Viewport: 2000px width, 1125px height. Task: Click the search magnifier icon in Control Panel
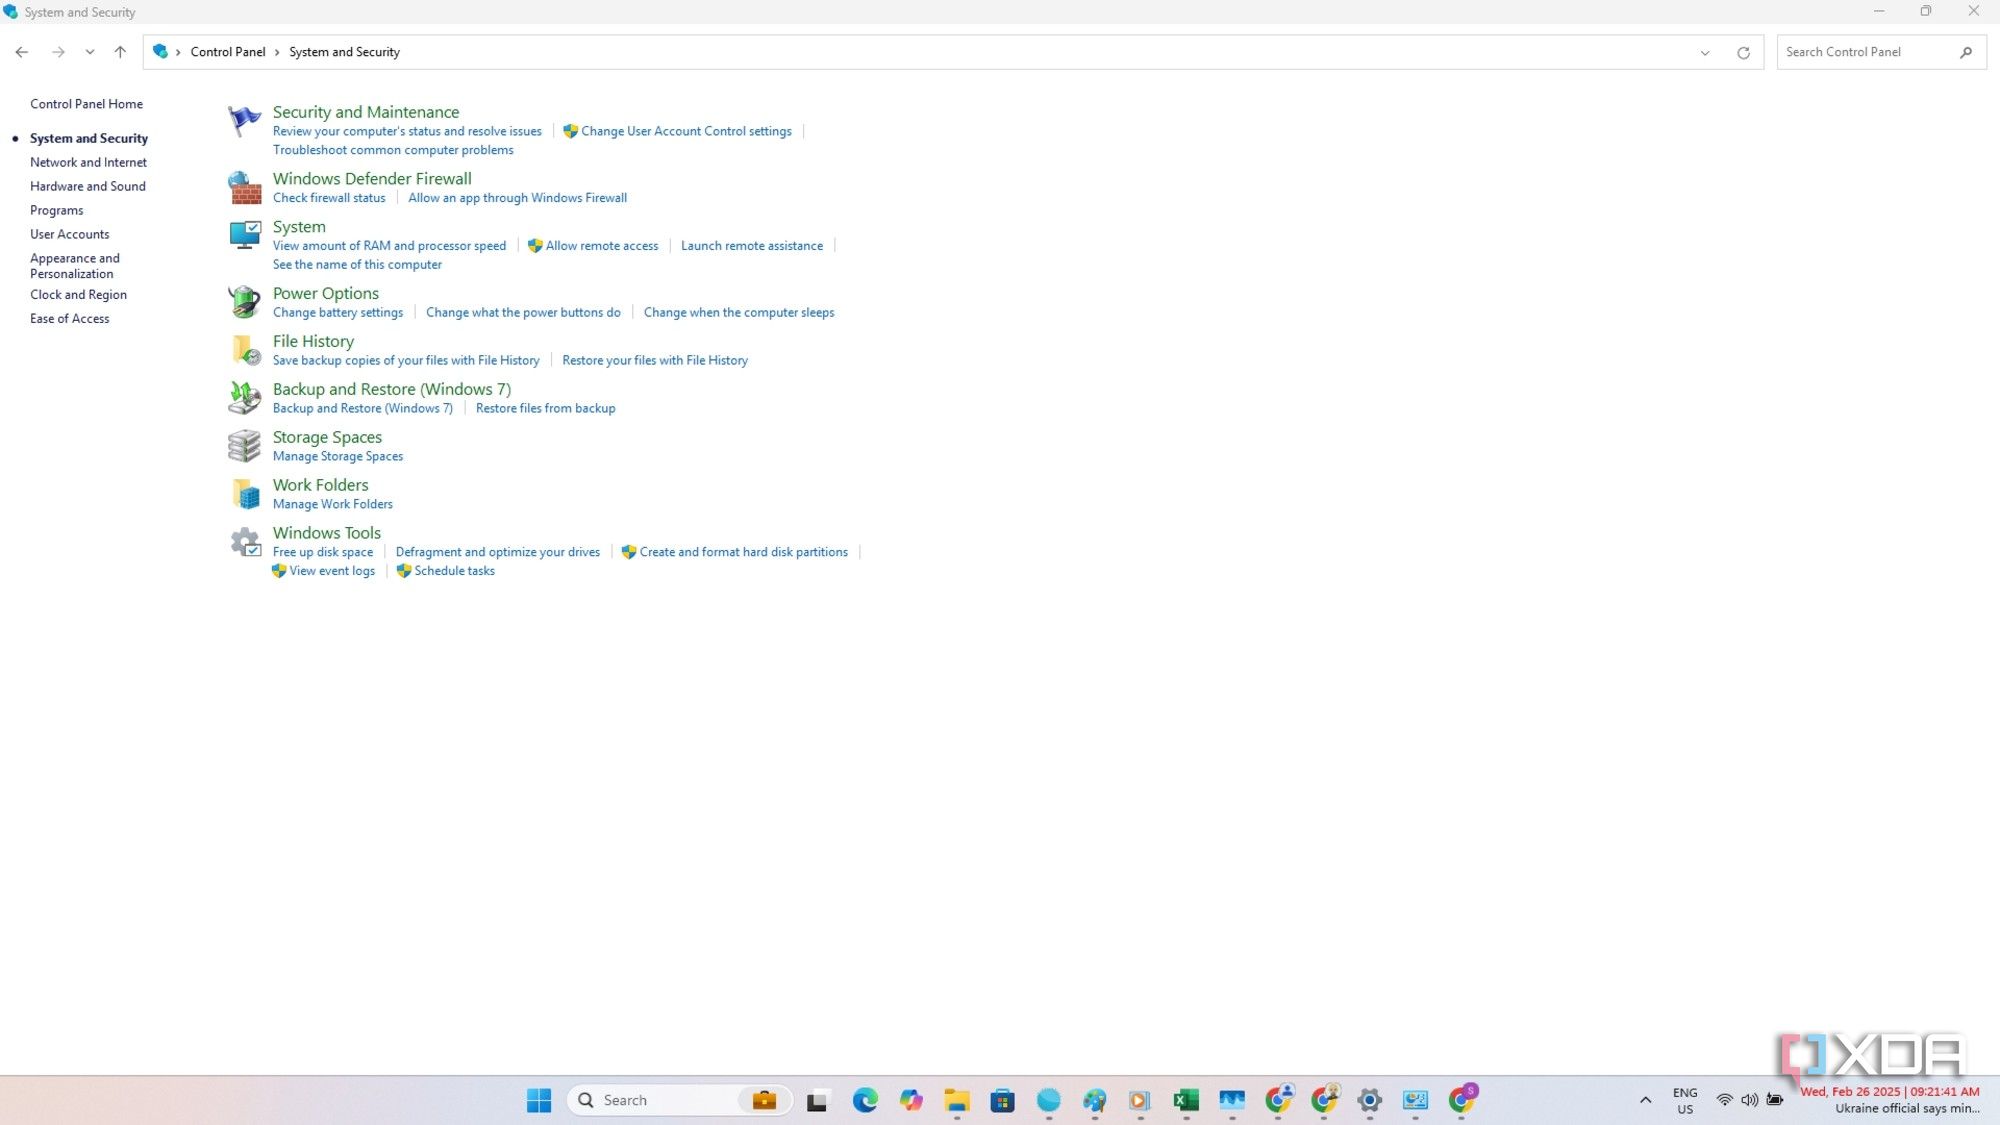click(1966, 52)
